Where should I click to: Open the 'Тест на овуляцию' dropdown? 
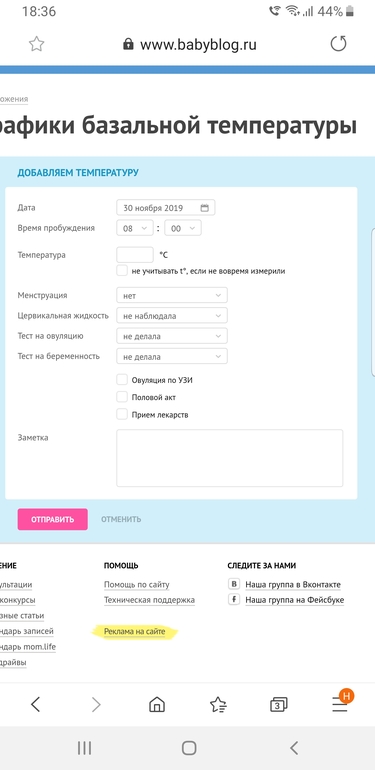[172, 336]
